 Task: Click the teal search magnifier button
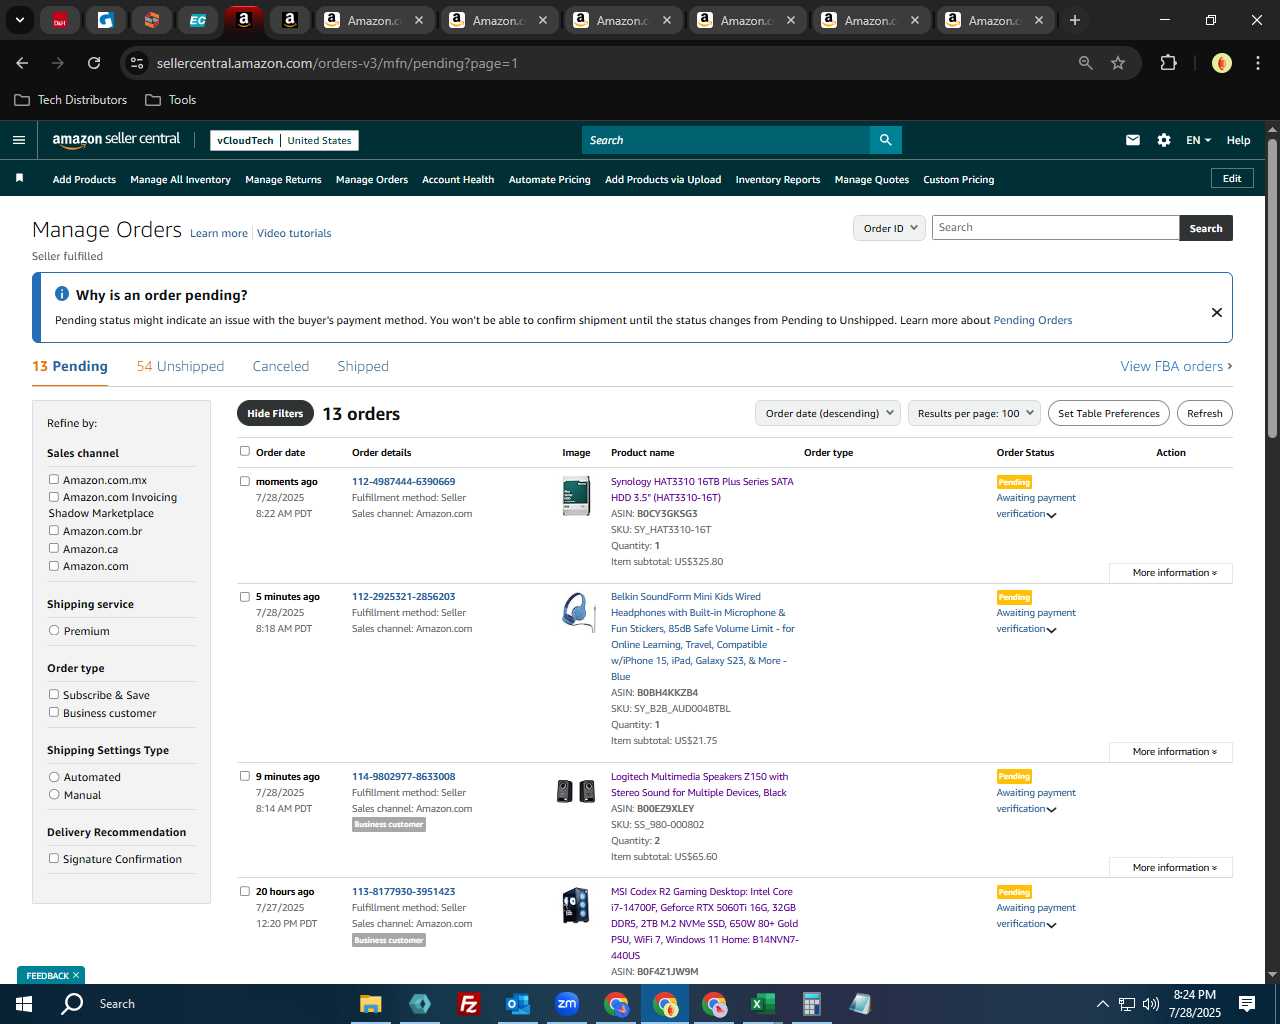click(x=885, y=140)
